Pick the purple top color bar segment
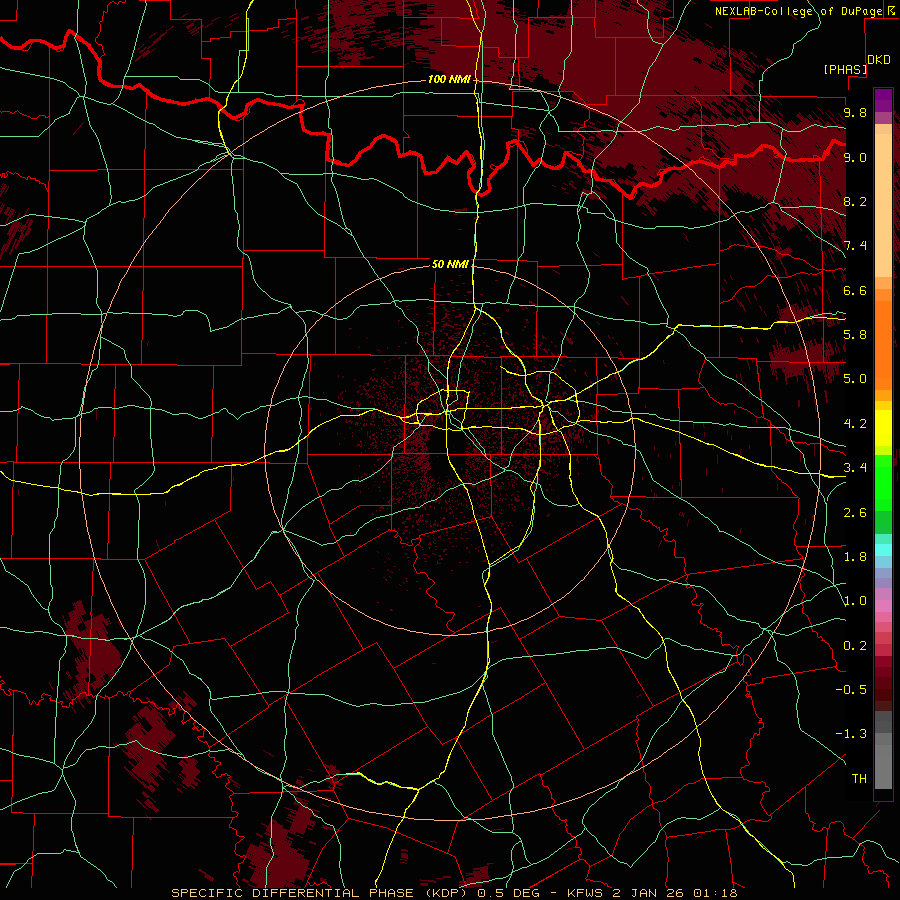 pyautogui.click(x=883, y=100)
